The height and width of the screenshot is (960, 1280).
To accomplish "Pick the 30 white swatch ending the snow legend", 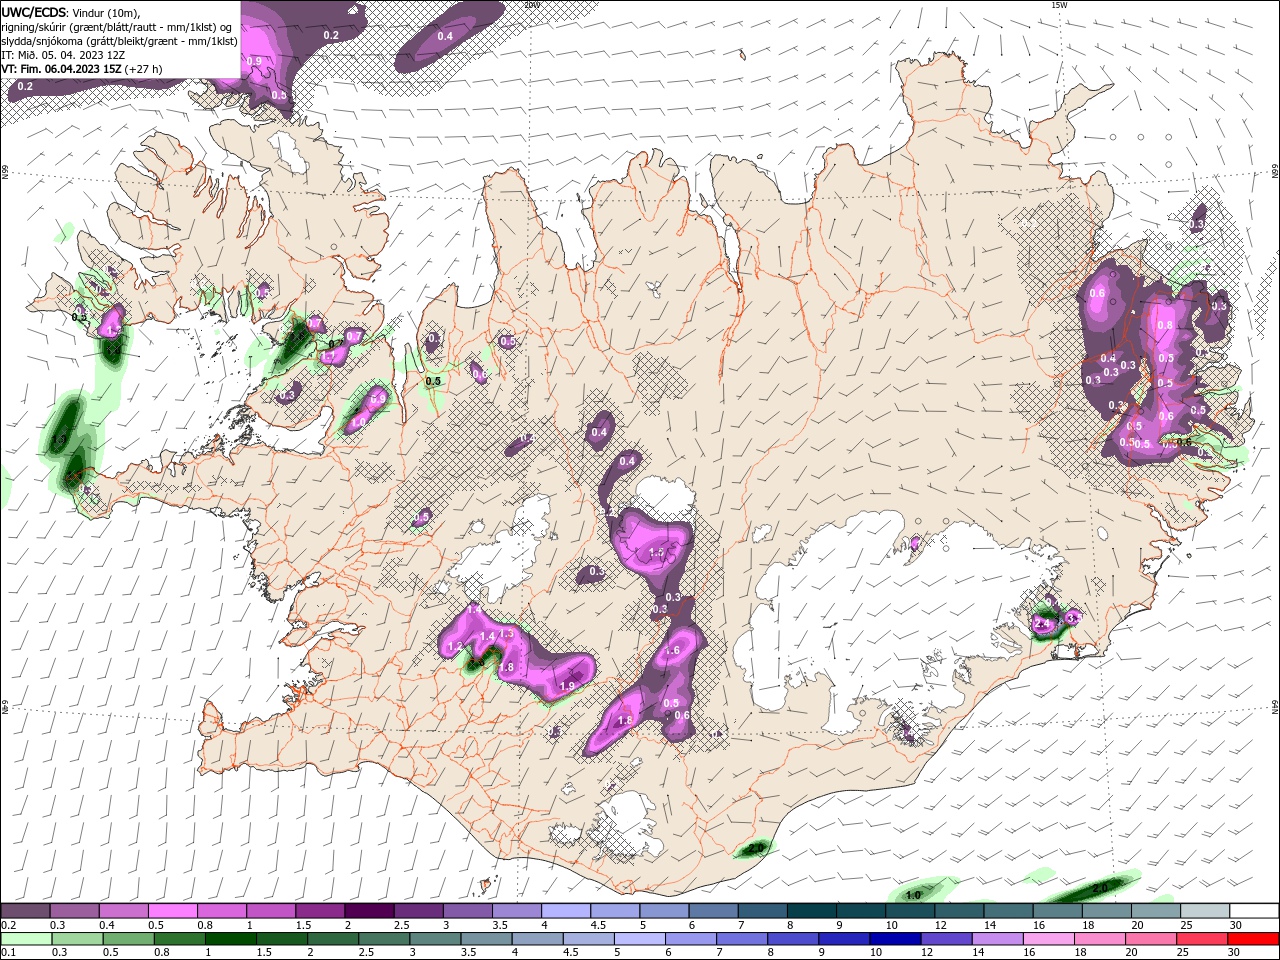I will coord(1255,911).
